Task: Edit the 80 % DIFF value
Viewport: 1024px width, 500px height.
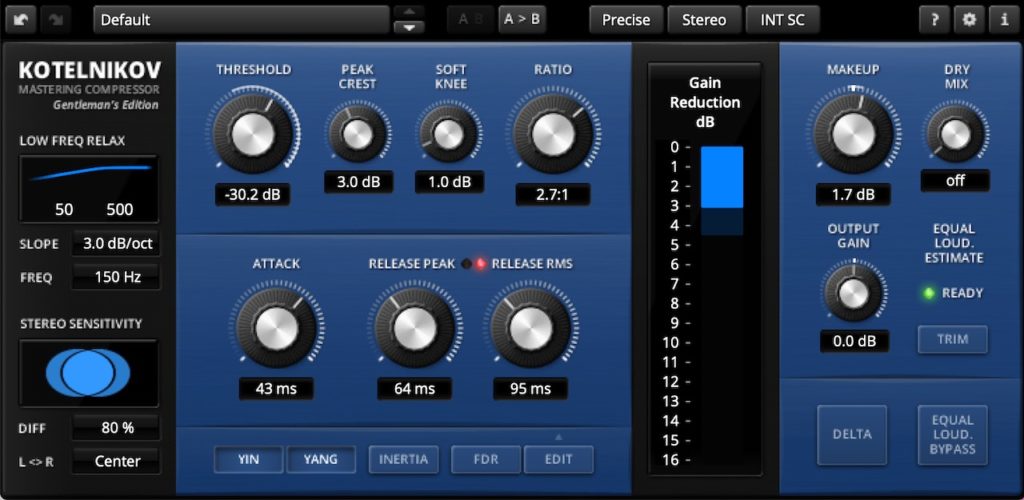Action: (116, 428)
